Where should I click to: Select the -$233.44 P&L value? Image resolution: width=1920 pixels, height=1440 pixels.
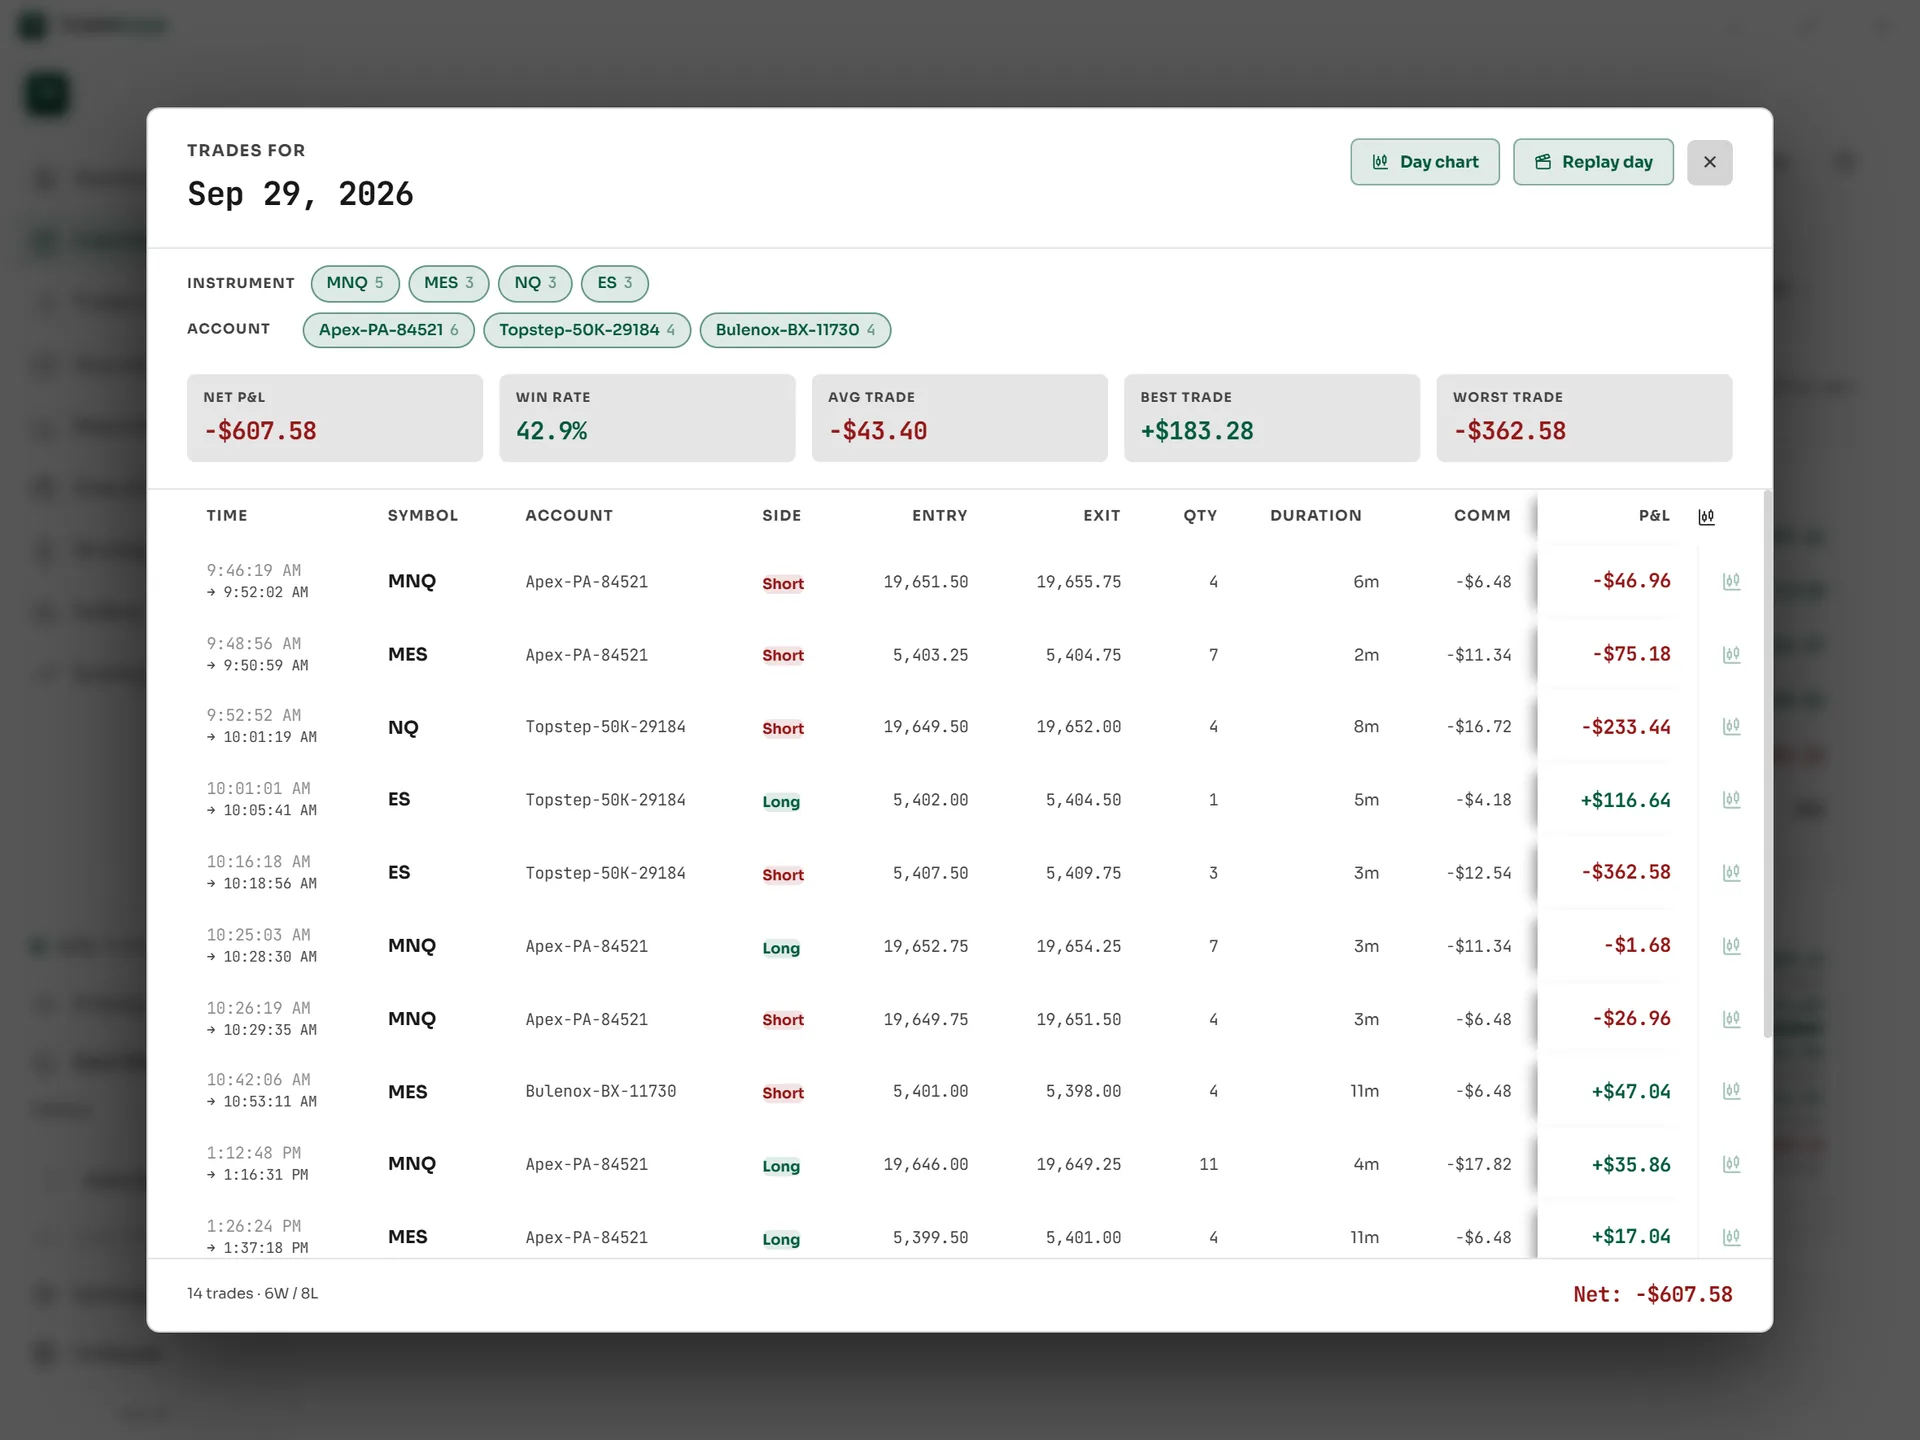click(1625, 727)
